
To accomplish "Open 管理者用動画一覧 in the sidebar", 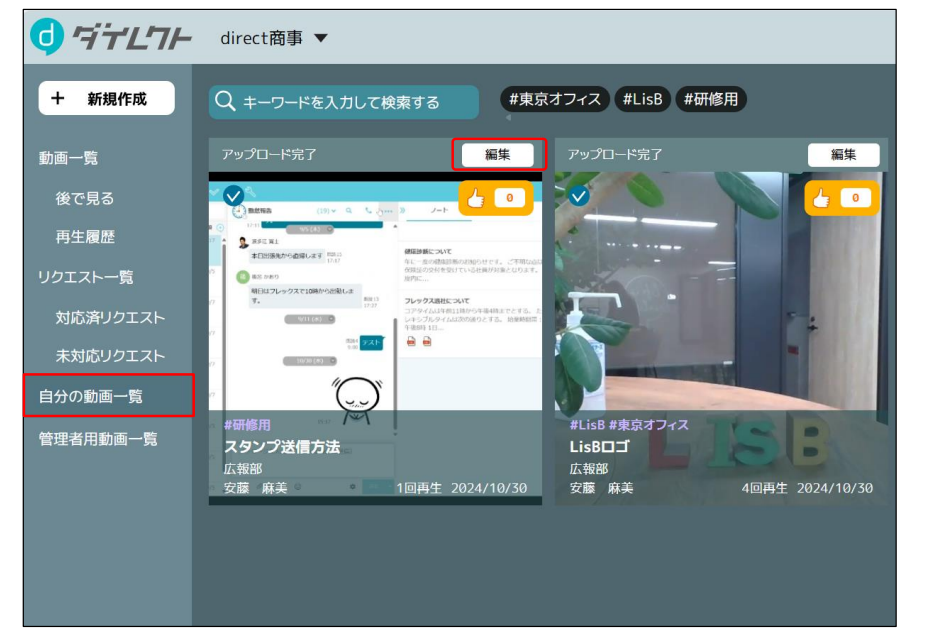I will coord(98,439).
